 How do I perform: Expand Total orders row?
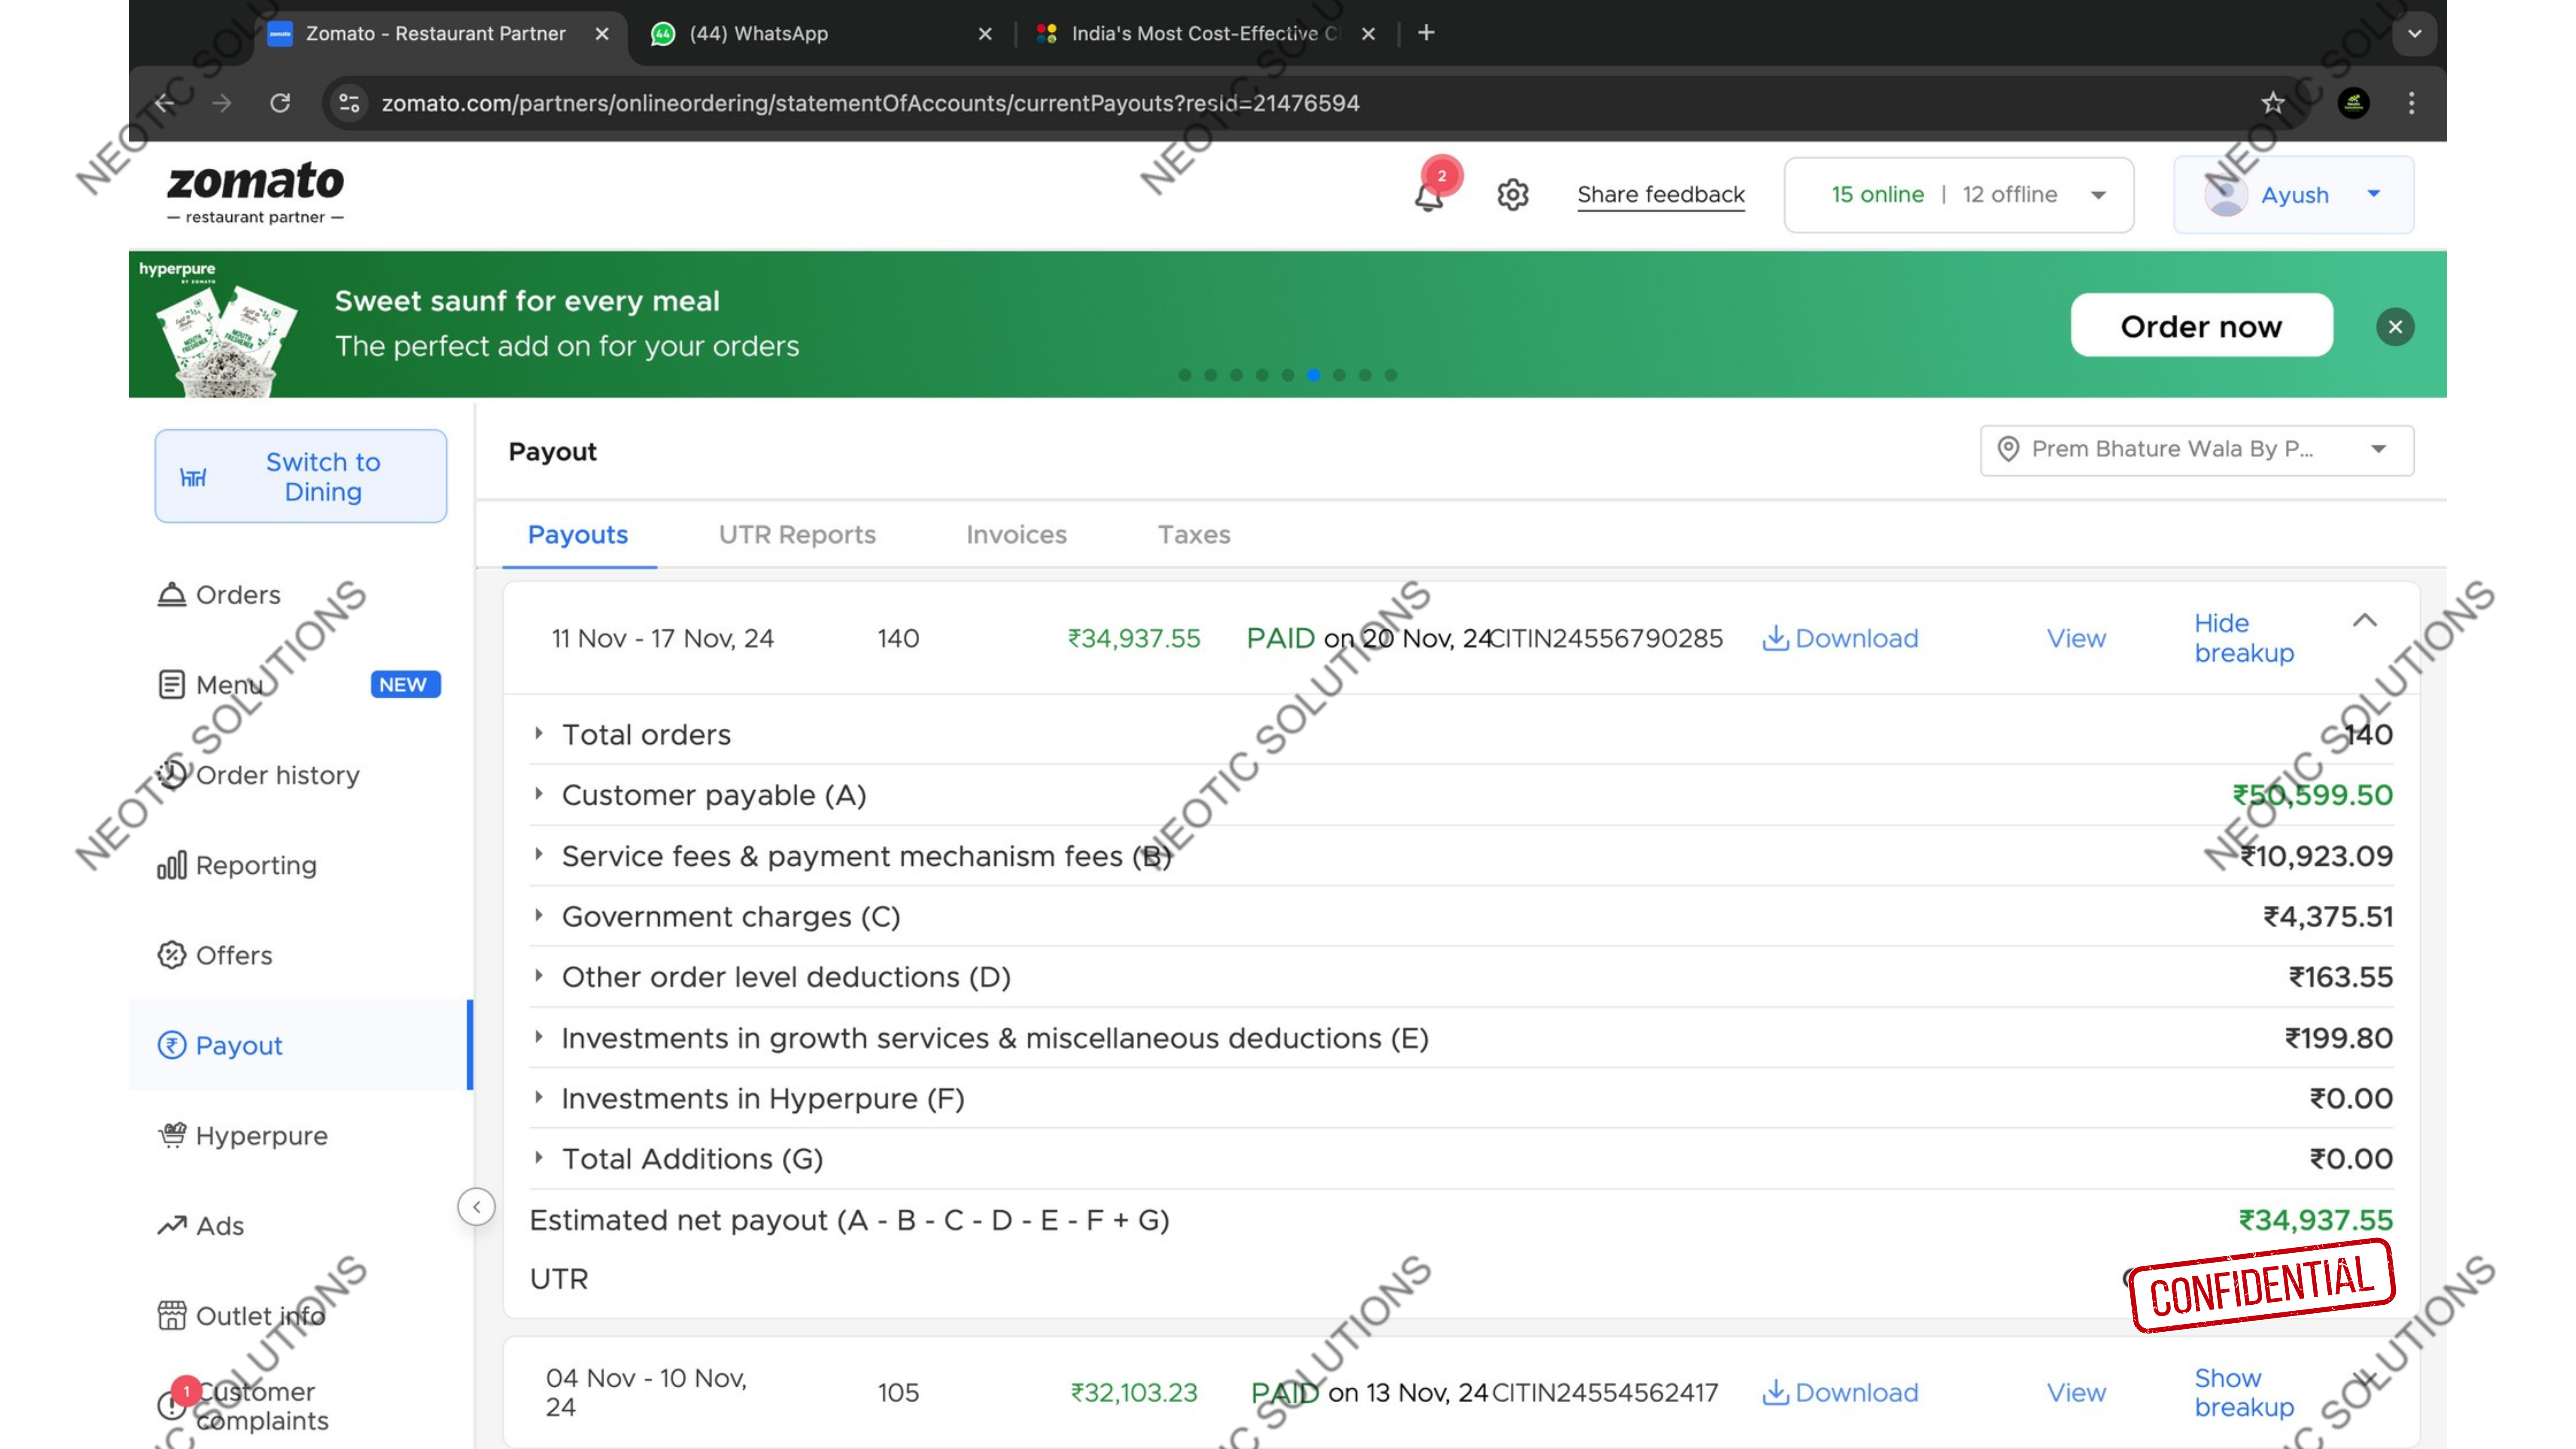pos(539,733)
